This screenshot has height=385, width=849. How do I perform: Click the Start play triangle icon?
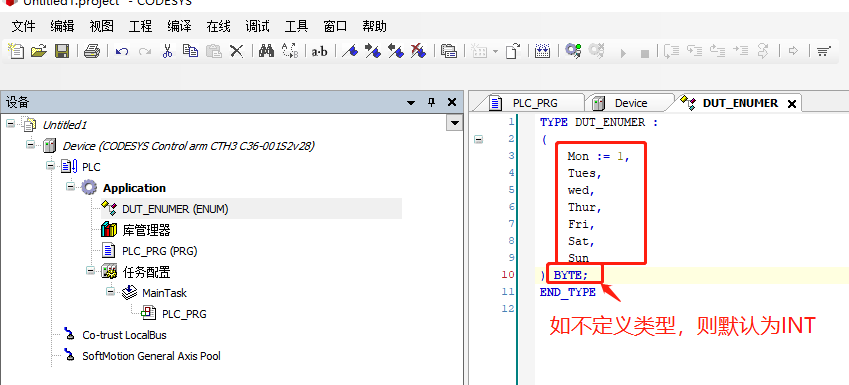(x=623, y=53)
